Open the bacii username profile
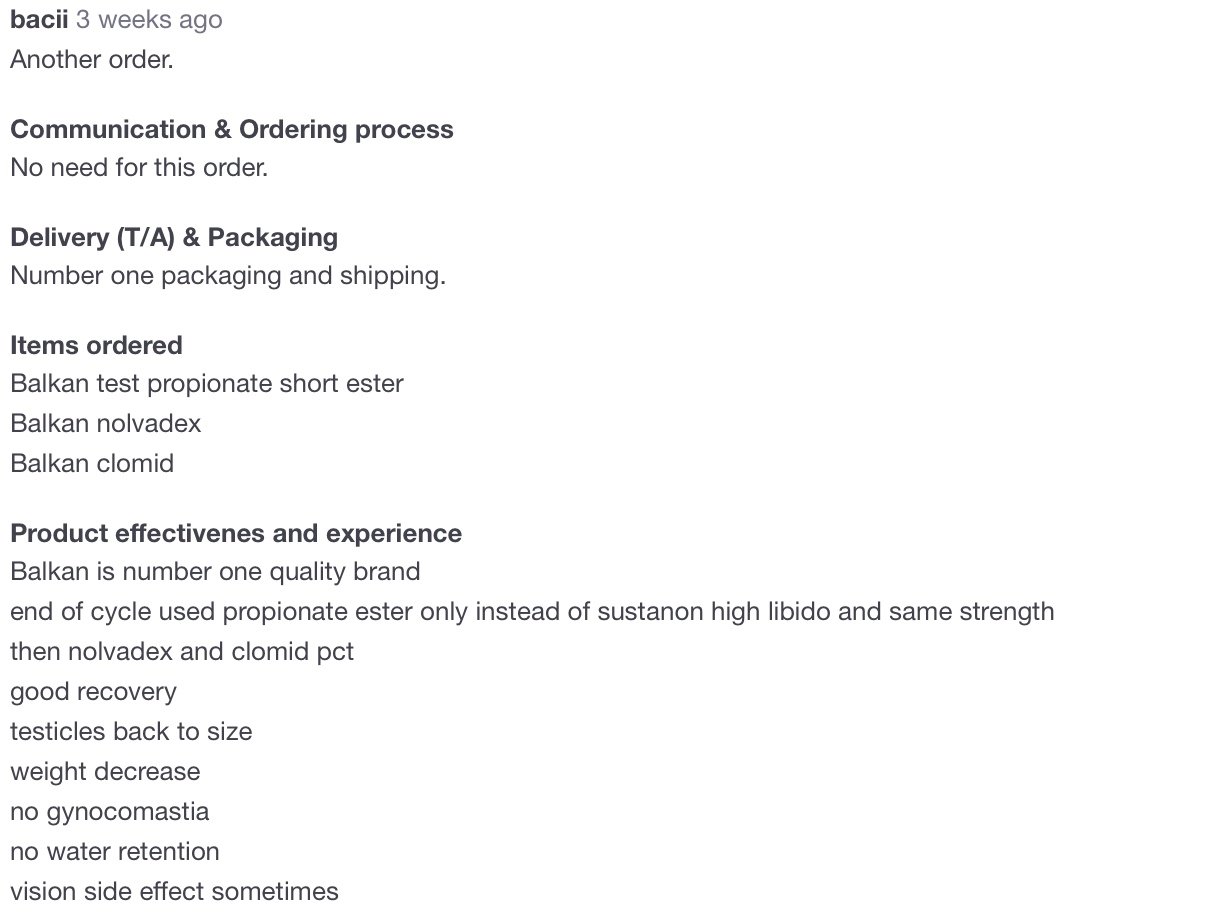Image resolution: width=1220 pixels, height=922 pixels. 39,20
